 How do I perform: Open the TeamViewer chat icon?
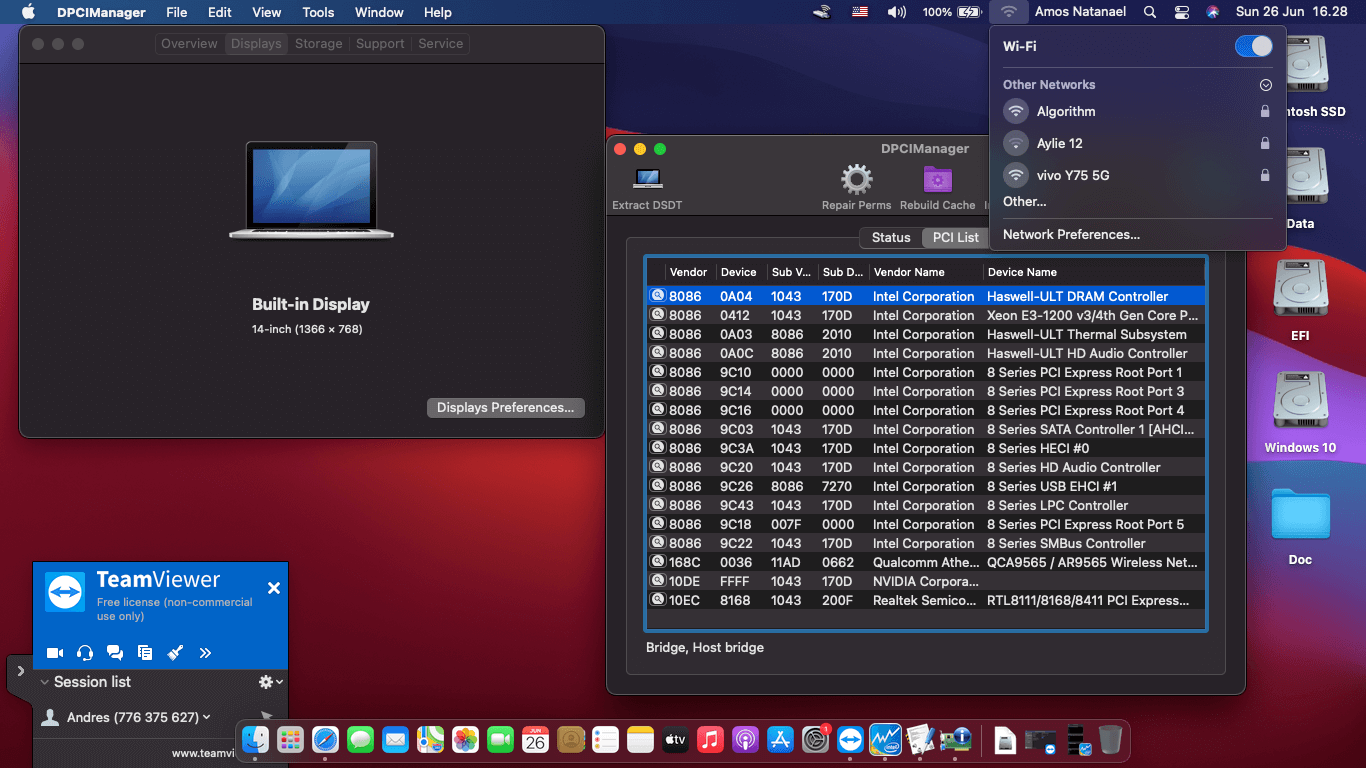coord(114,652)
